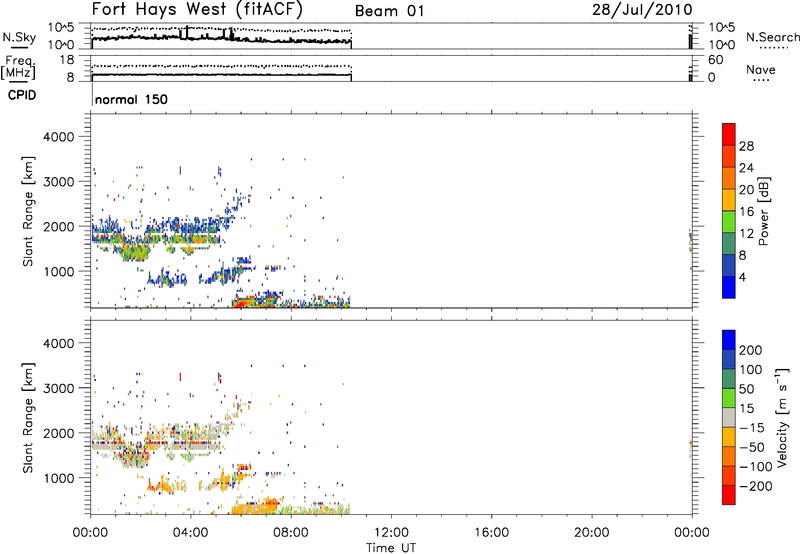Screen dimensions: 800x554
Task: Click the −100 label on the velocity colorbar
Action: point(756,467)
